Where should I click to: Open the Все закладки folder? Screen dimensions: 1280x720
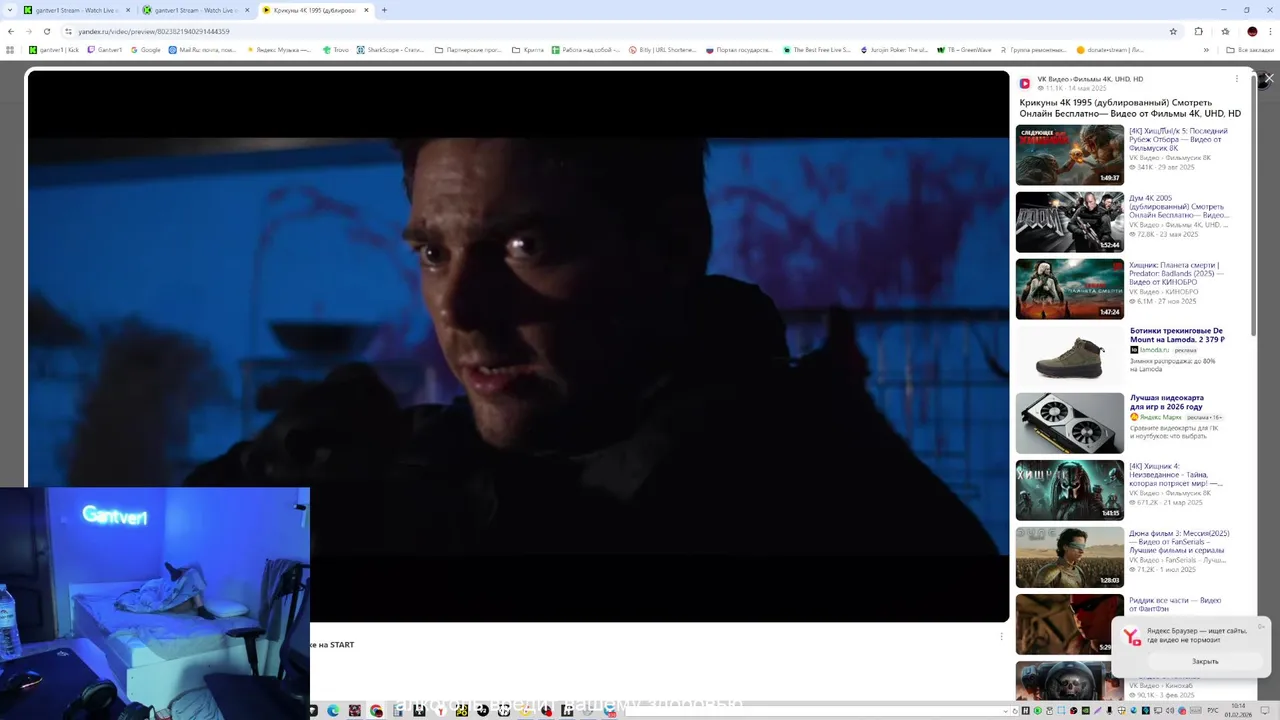click(1251, 49)
